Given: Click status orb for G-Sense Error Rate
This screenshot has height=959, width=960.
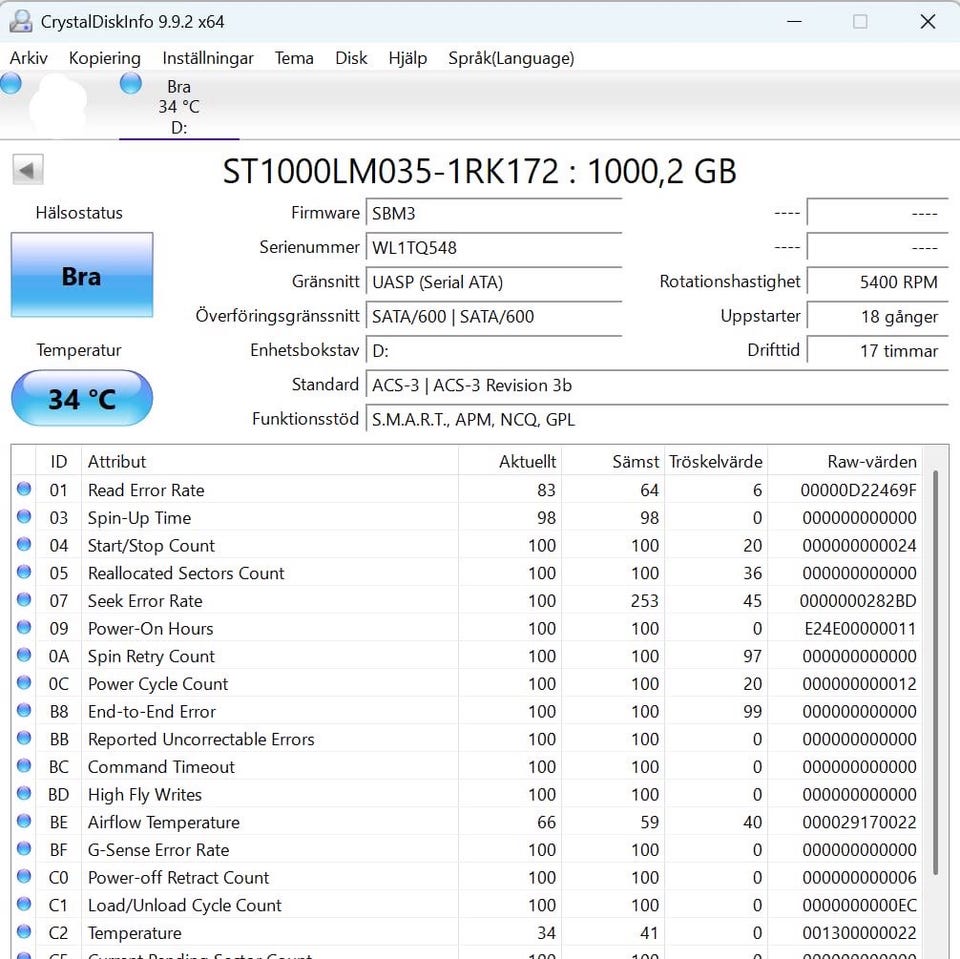Looking at the screenshot, I should point(24,849).
